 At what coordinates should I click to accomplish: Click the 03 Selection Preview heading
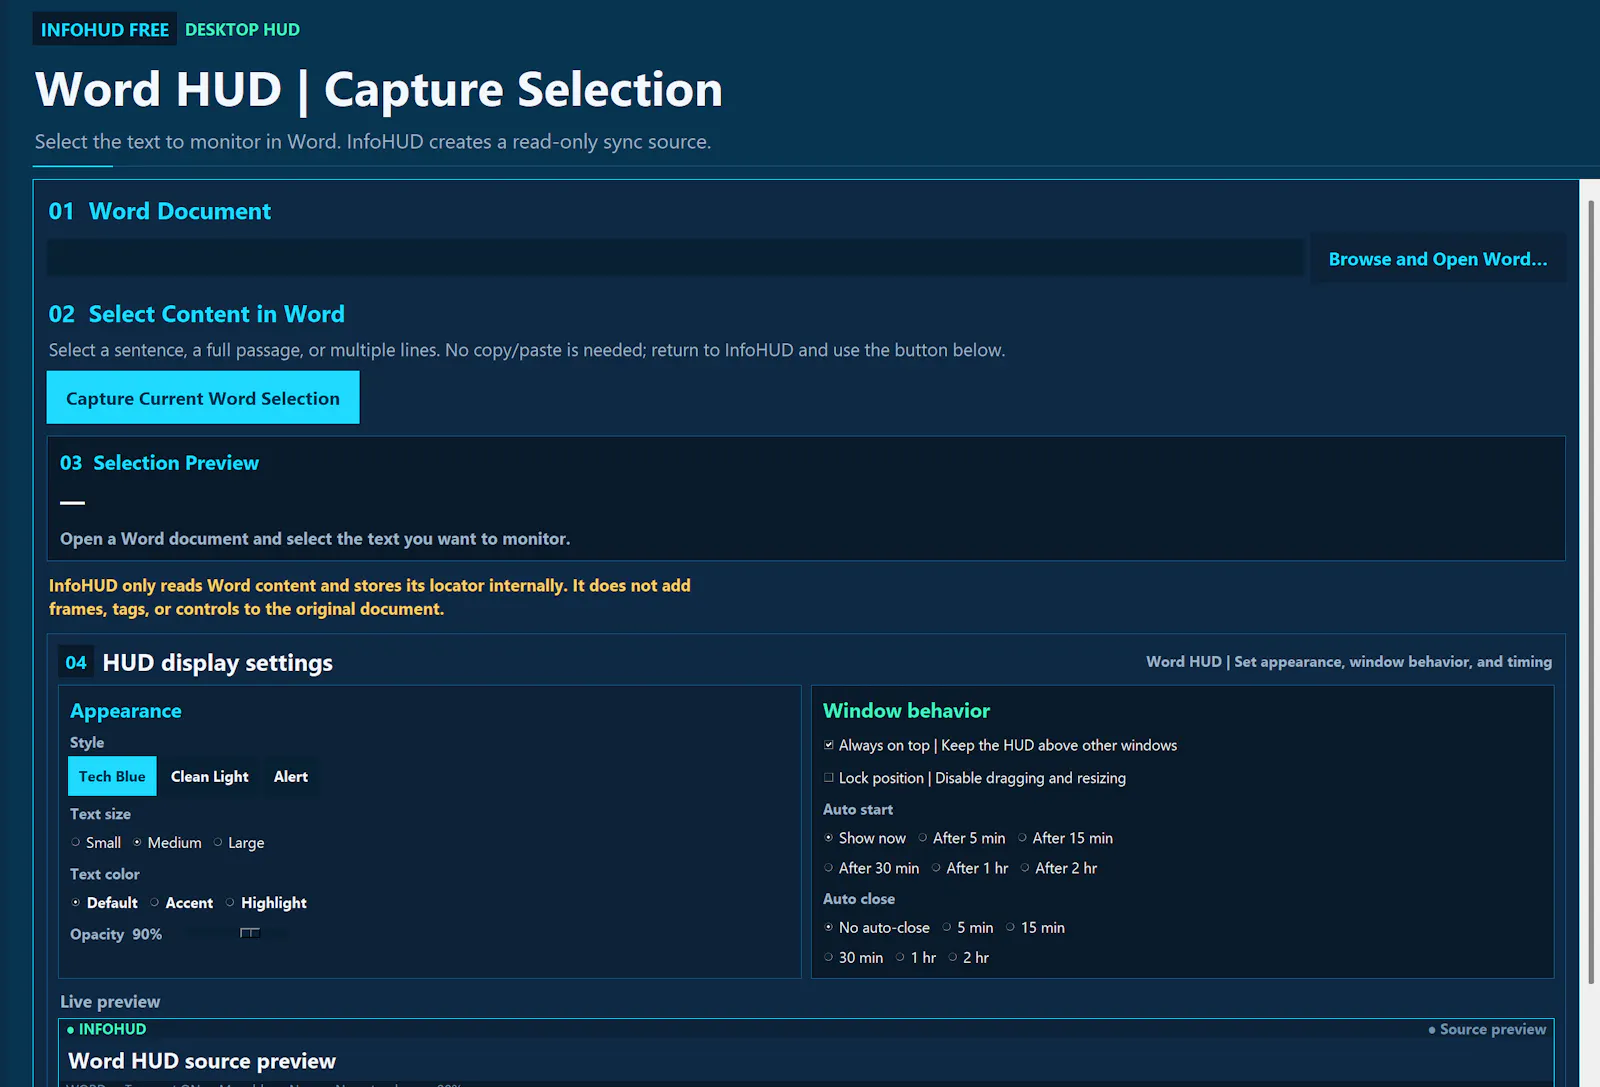tap(159, 463)
